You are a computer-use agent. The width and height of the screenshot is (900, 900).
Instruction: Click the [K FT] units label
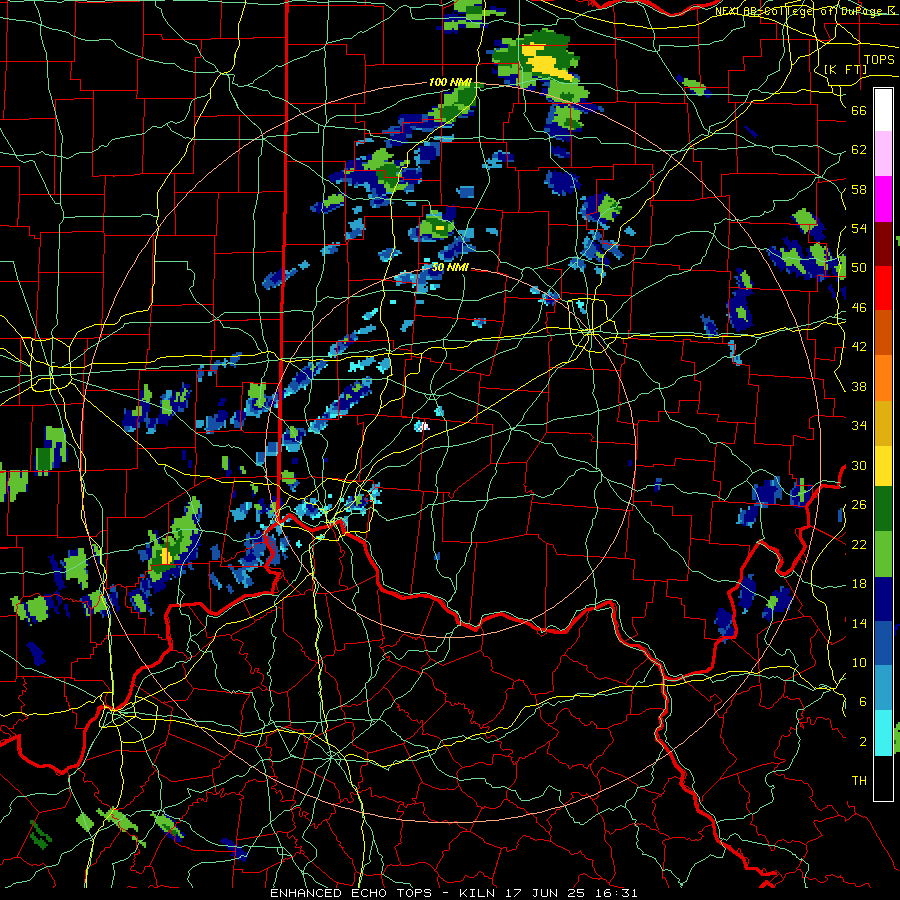click(845, 69)
